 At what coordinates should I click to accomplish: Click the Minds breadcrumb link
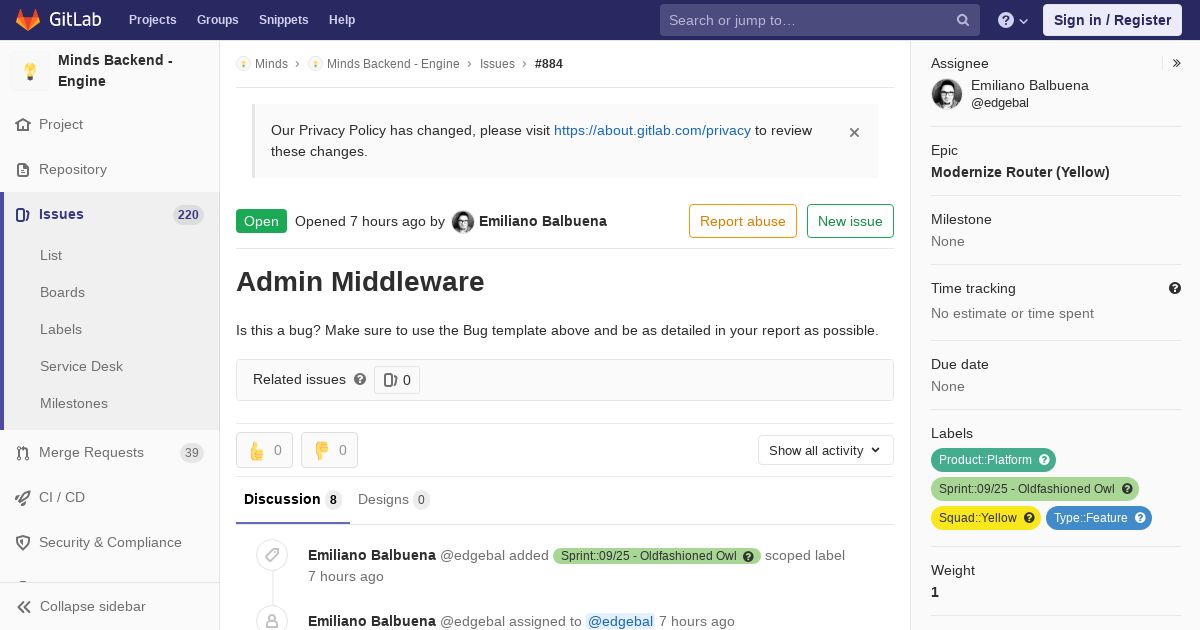pos(271,64)
